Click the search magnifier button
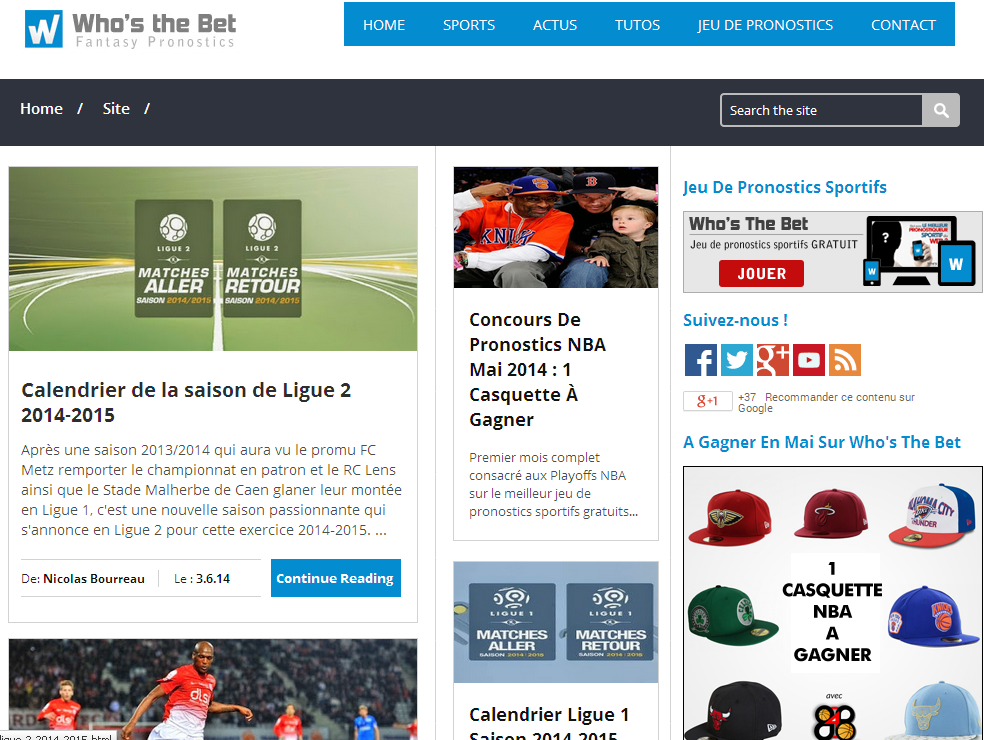 click(941, 110)
